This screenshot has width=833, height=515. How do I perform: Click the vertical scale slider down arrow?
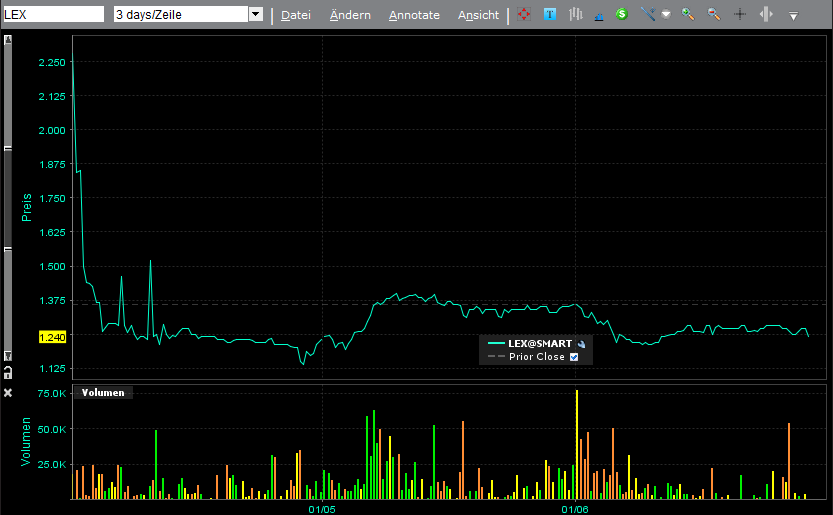8,356
